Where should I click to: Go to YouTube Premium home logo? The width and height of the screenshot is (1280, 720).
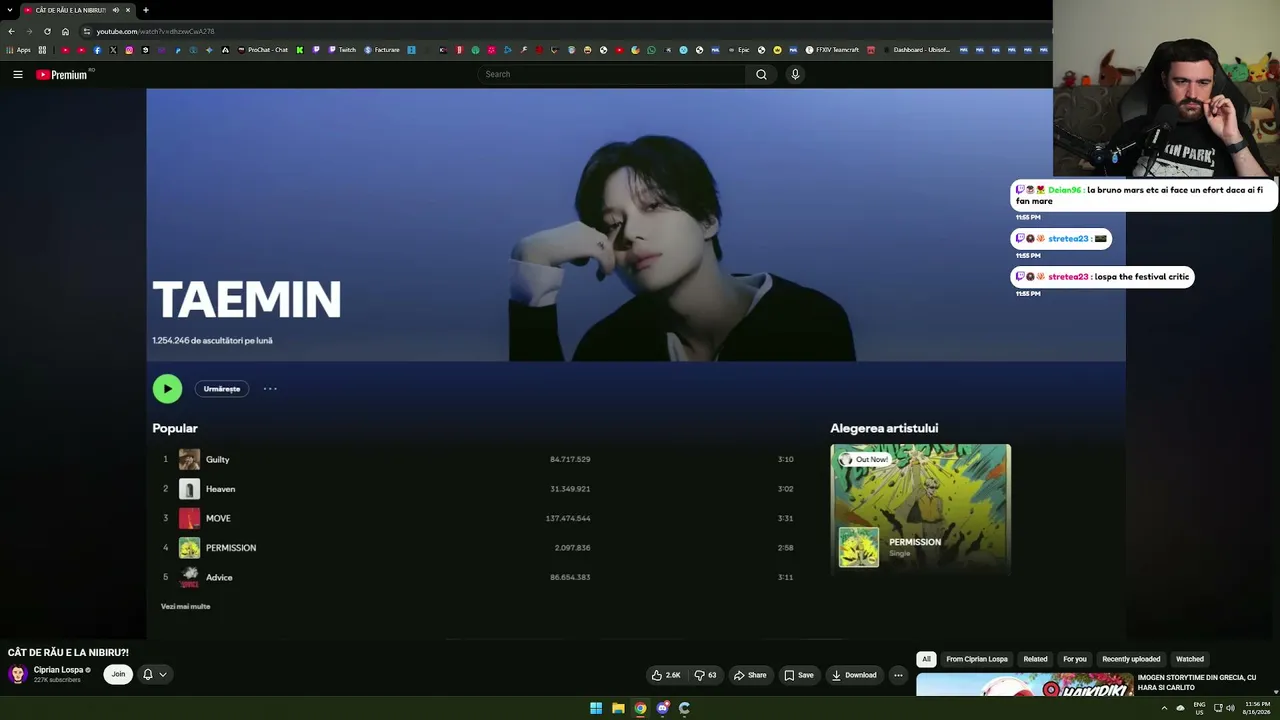point(64,74)
